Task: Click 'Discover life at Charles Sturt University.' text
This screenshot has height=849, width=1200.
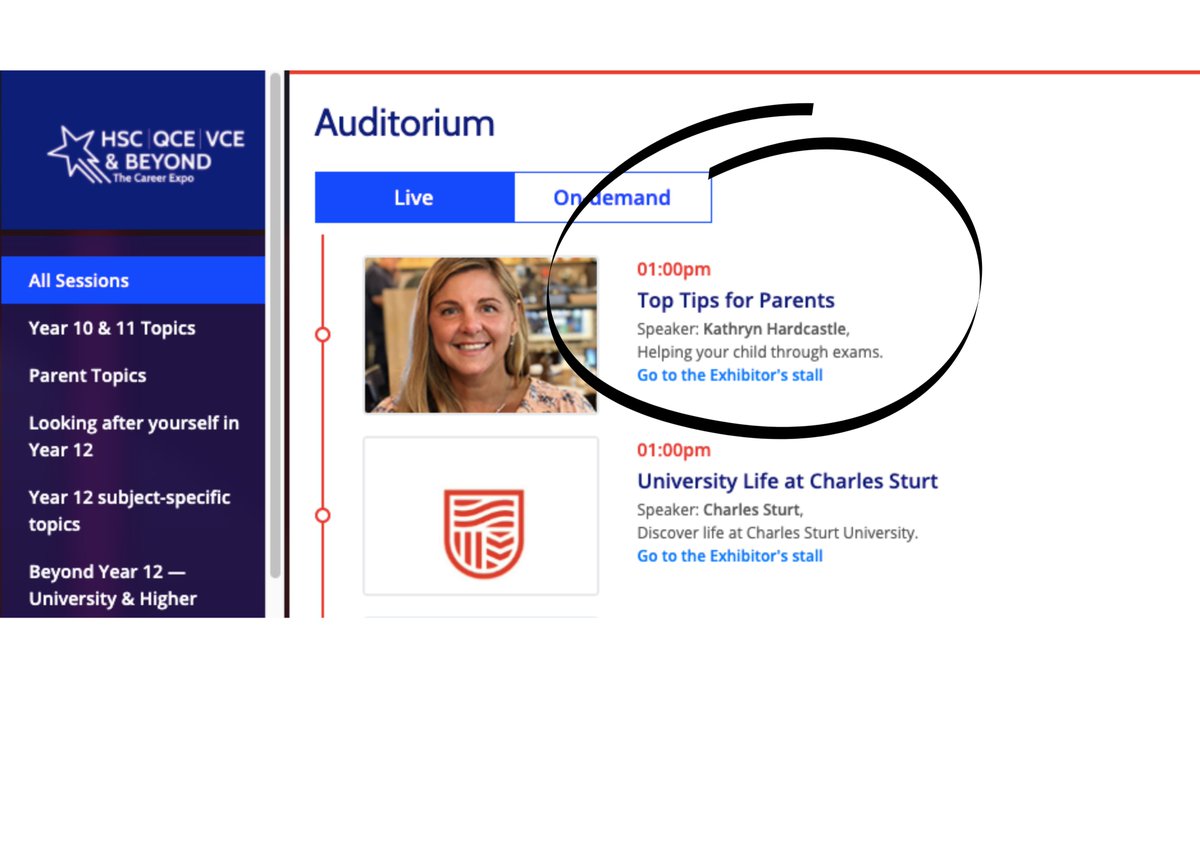Action: point(777,533)
